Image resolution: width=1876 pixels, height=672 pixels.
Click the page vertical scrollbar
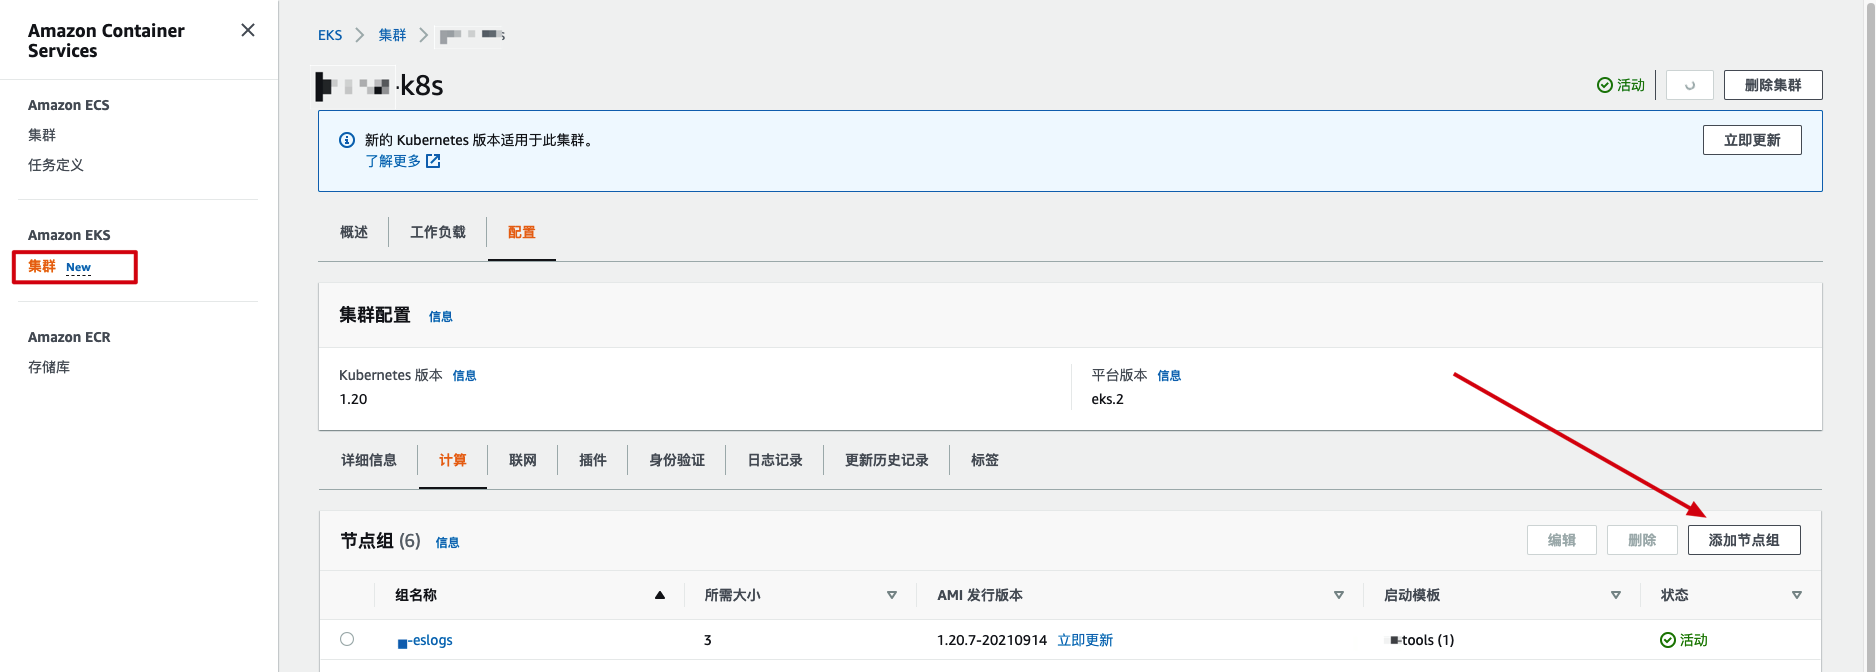1869,336
